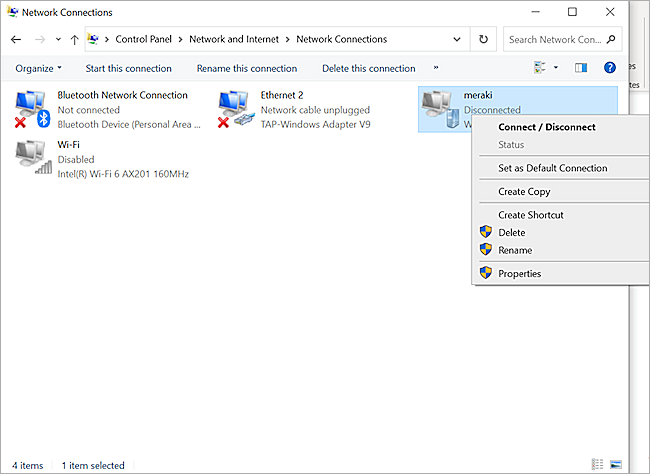650x474 pixels.
Task: Click the Ethernet 2 label
Action: click(281, 95)
